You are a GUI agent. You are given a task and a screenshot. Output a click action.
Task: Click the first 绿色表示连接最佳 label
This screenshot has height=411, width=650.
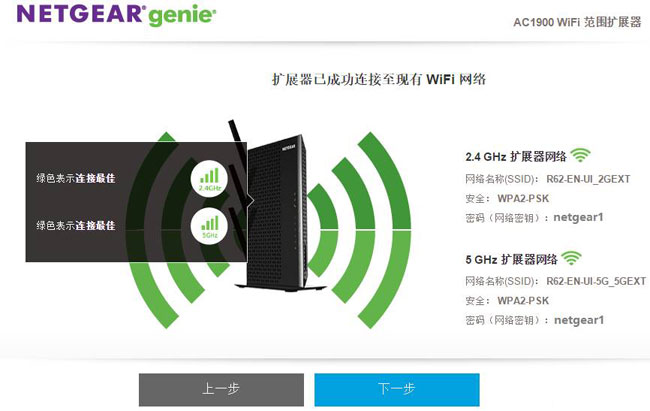[x=76, y=178]
